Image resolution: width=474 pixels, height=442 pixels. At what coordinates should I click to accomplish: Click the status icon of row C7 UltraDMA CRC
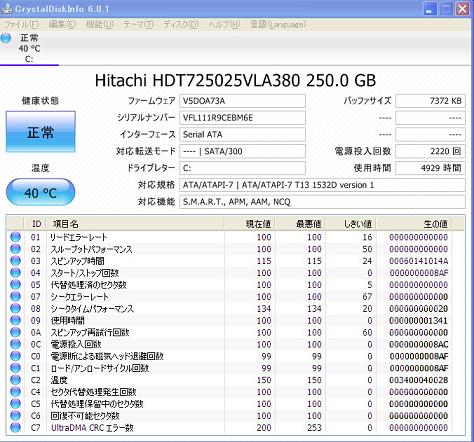click(15, 428)
